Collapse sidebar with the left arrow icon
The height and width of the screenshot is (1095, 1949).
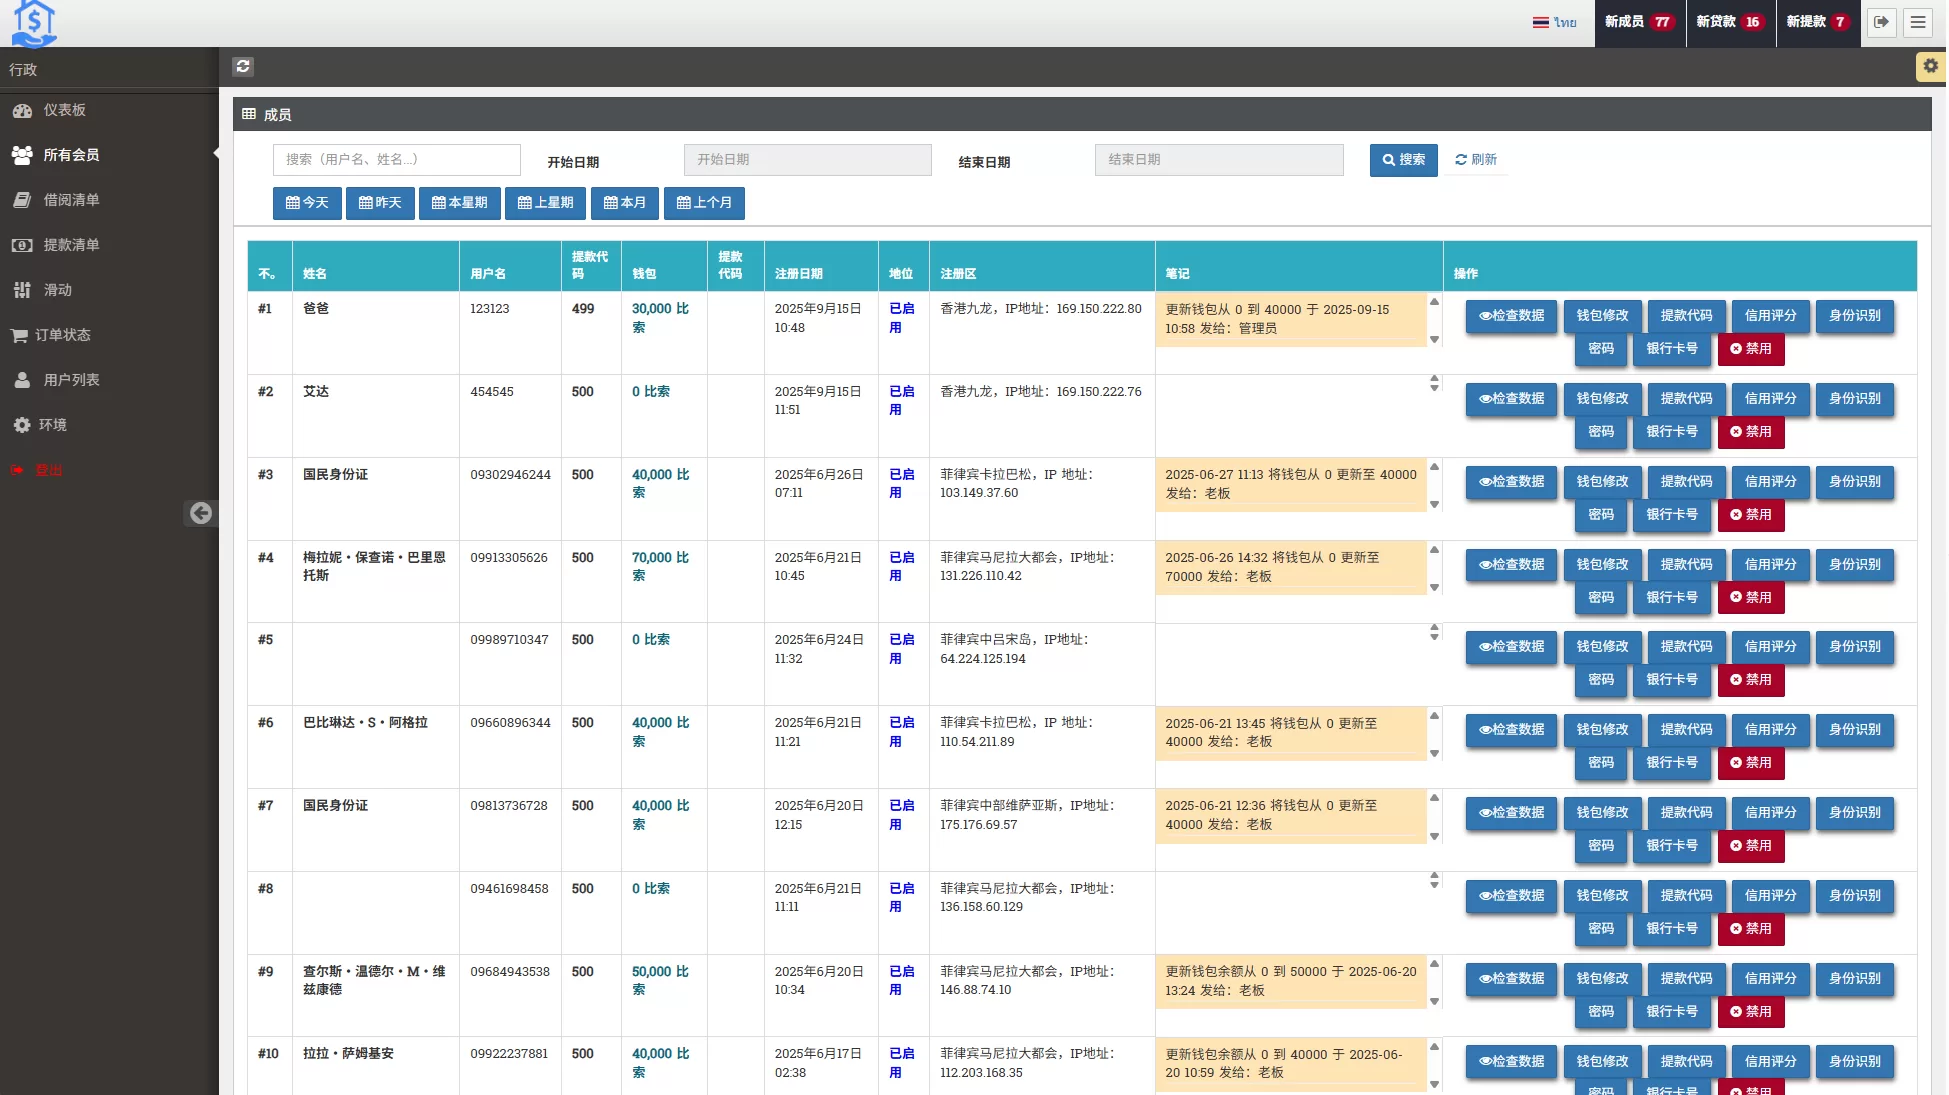(201, 513)
